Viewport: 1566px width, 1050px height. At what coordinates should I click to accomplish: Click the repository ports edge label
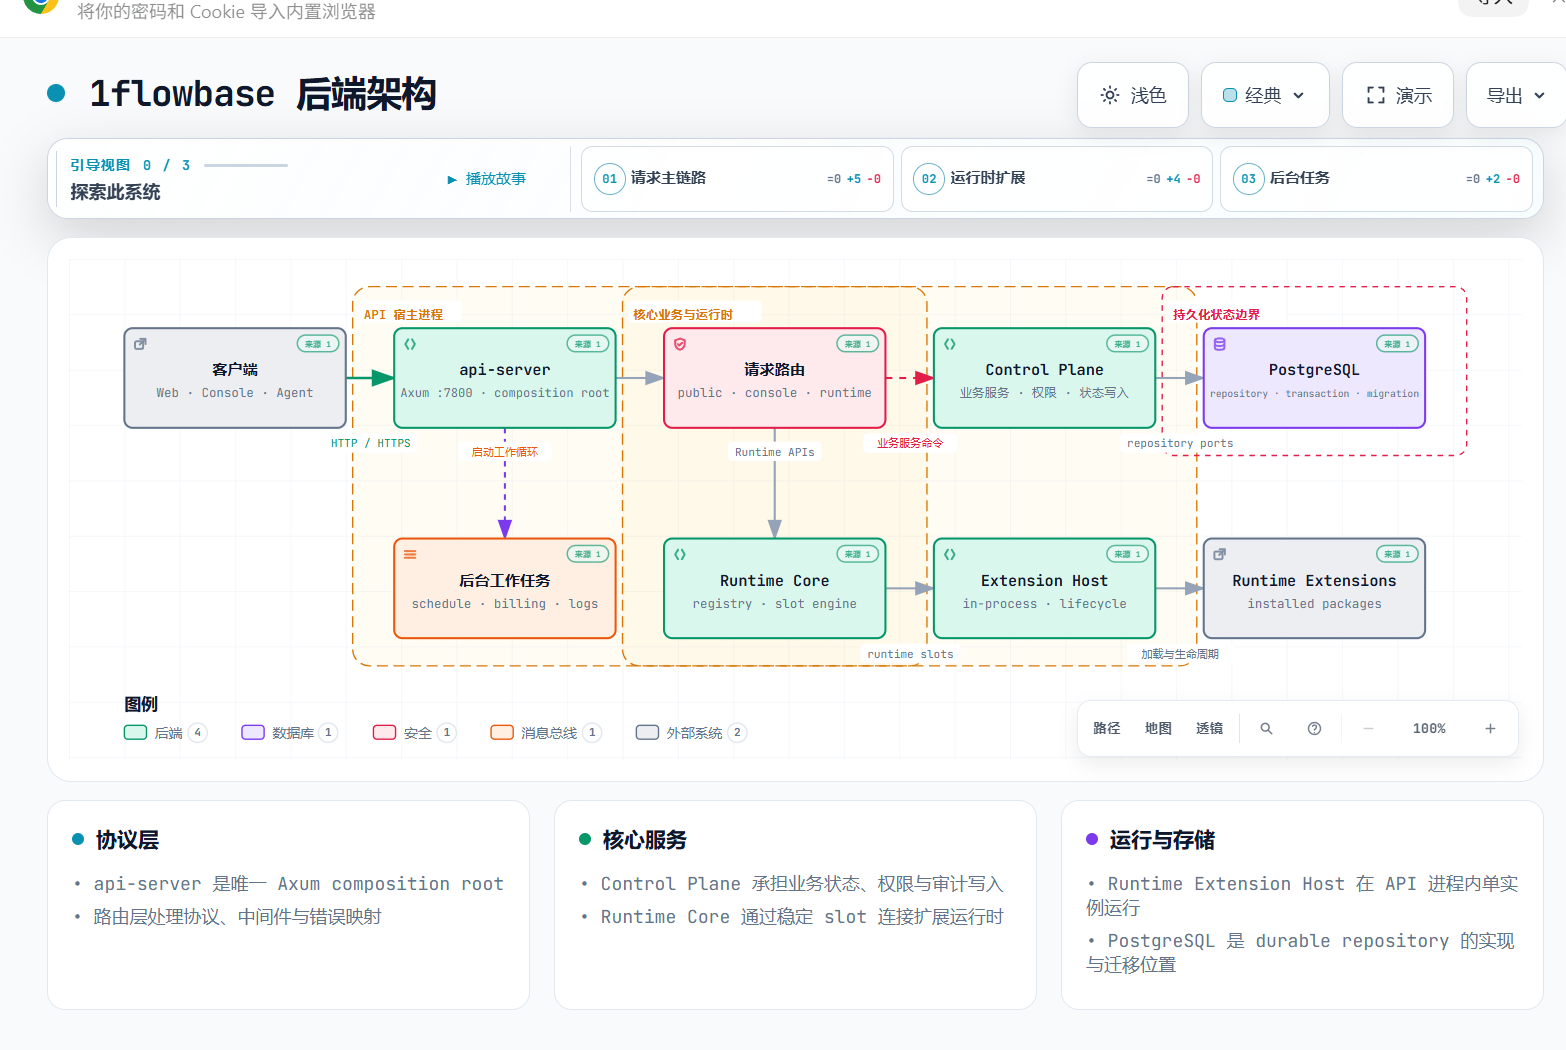[1180, 443]
